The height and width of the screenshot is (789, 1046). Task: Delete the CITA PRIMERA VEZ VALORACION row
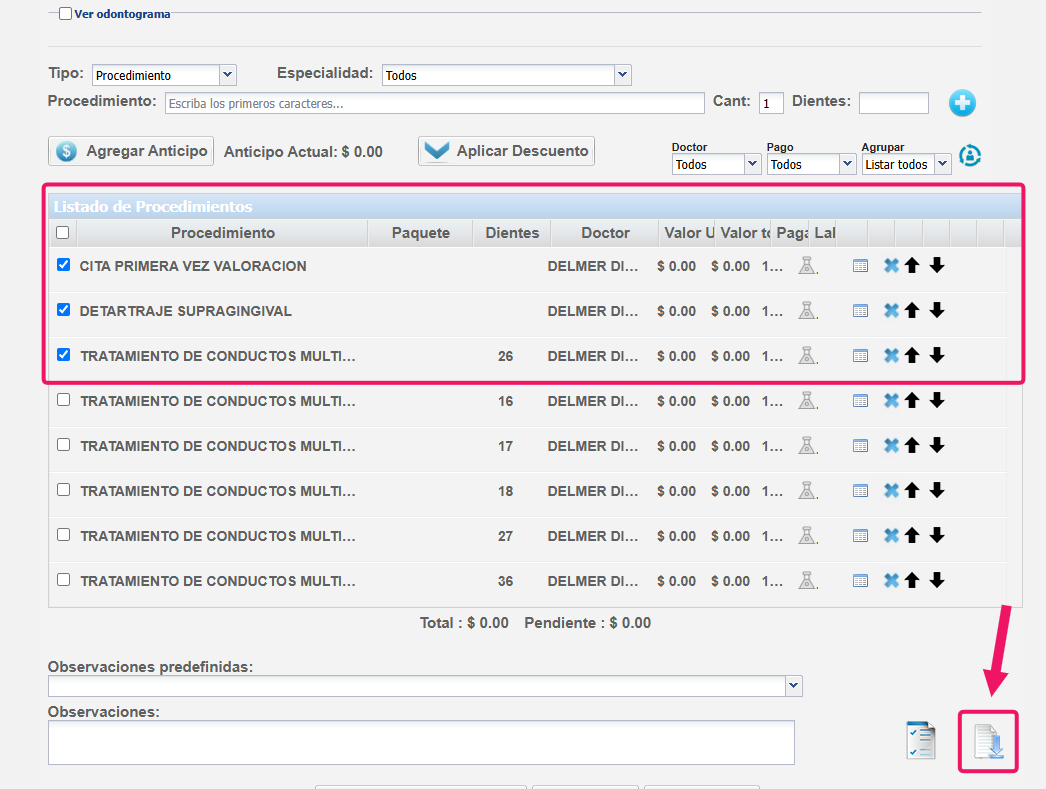(891, 266)
